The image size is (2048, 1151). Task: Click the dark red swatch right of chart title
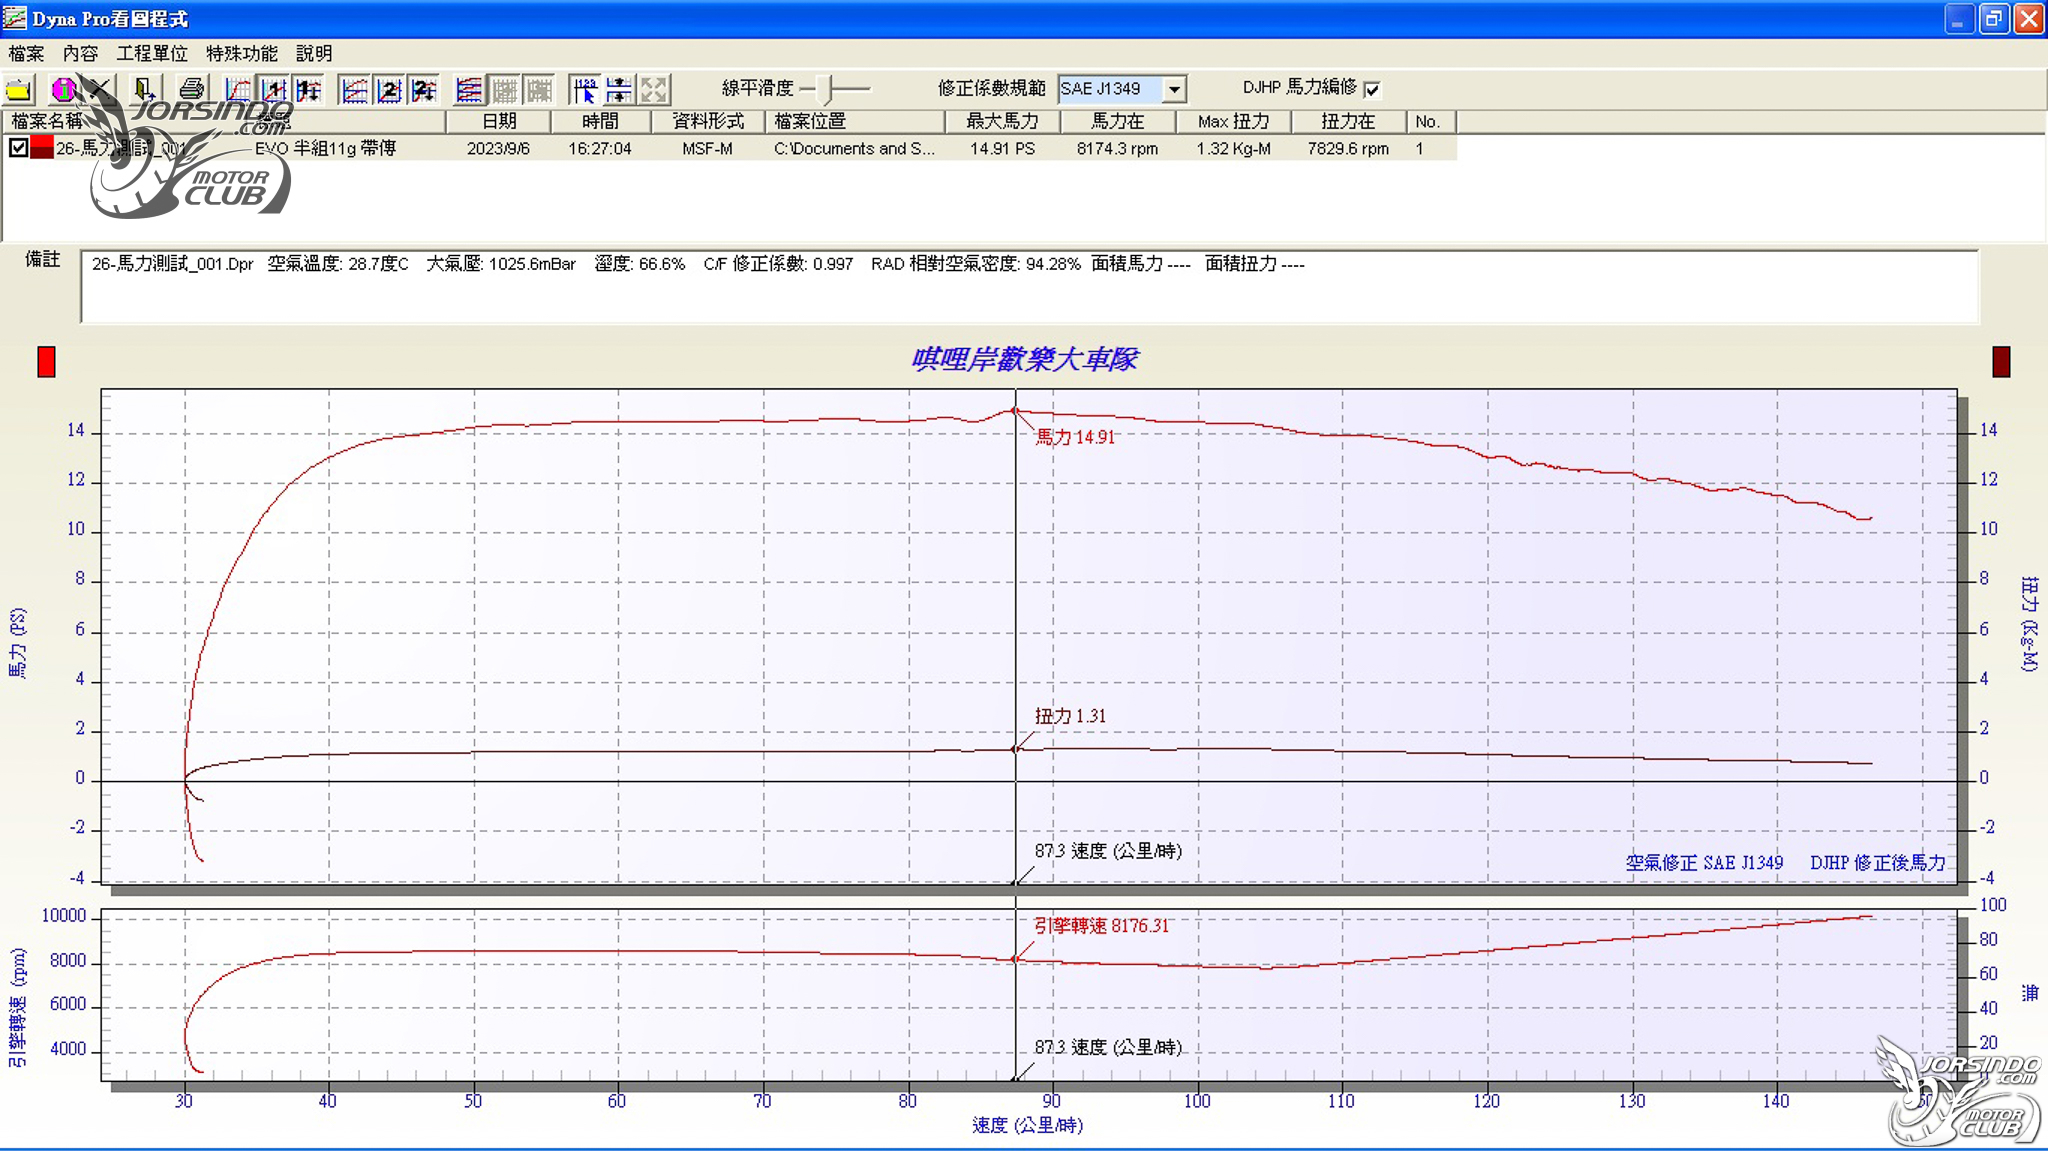tap(2001, 362)
